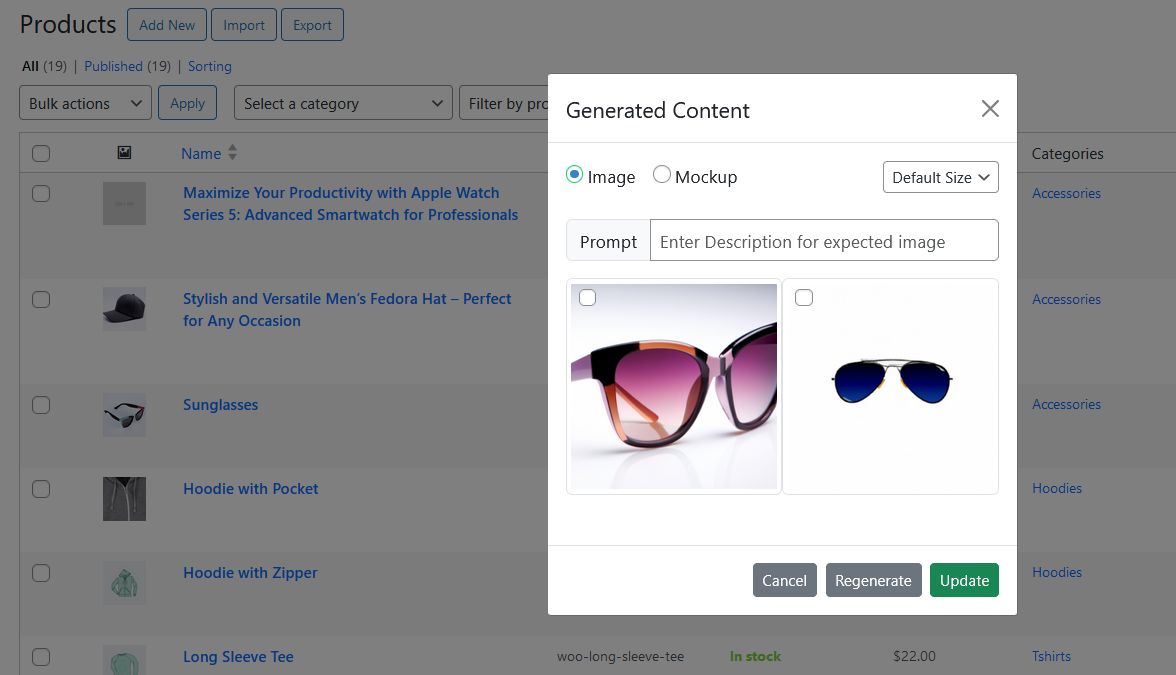Click the Sunglasses product thumbnail
Viewport: 1176px width, 675px height.
tap(124, 414)
